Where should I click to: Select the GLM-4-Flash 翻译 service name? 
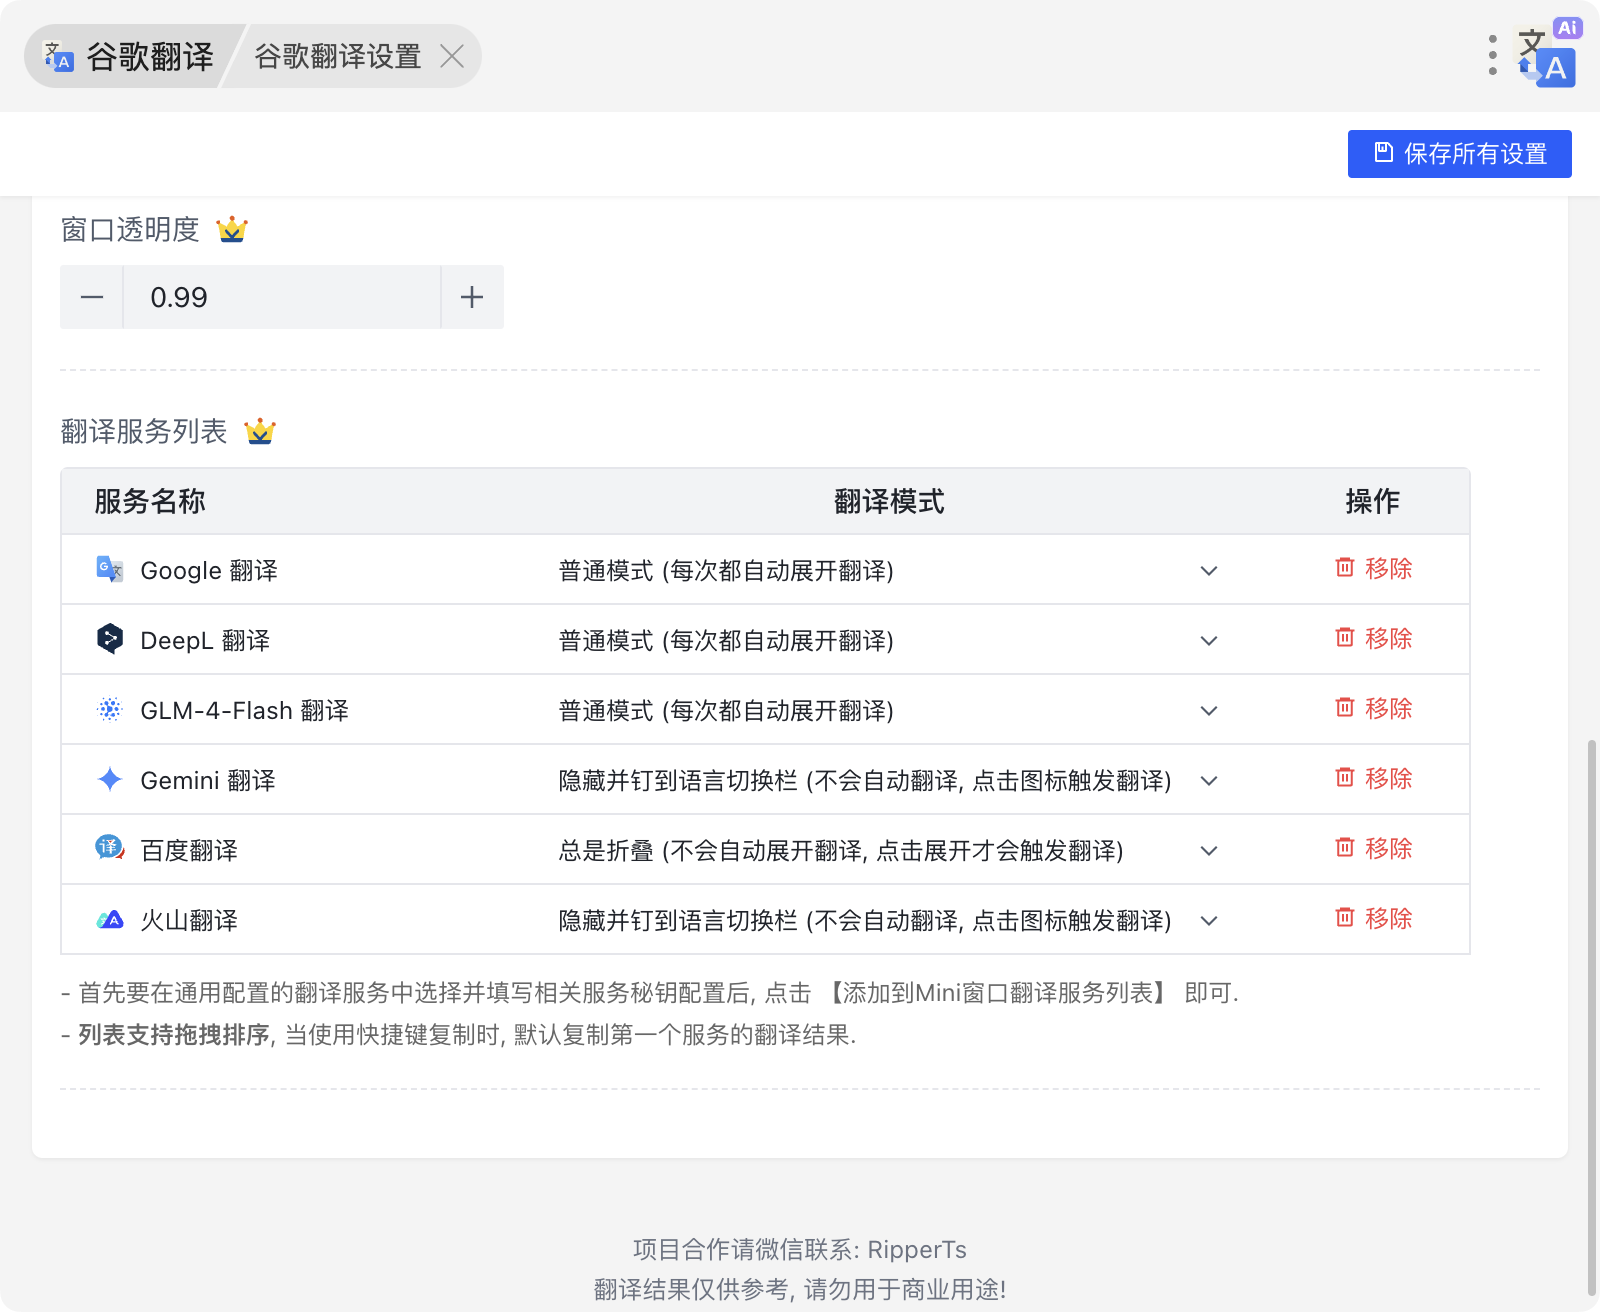click(244, 710)
